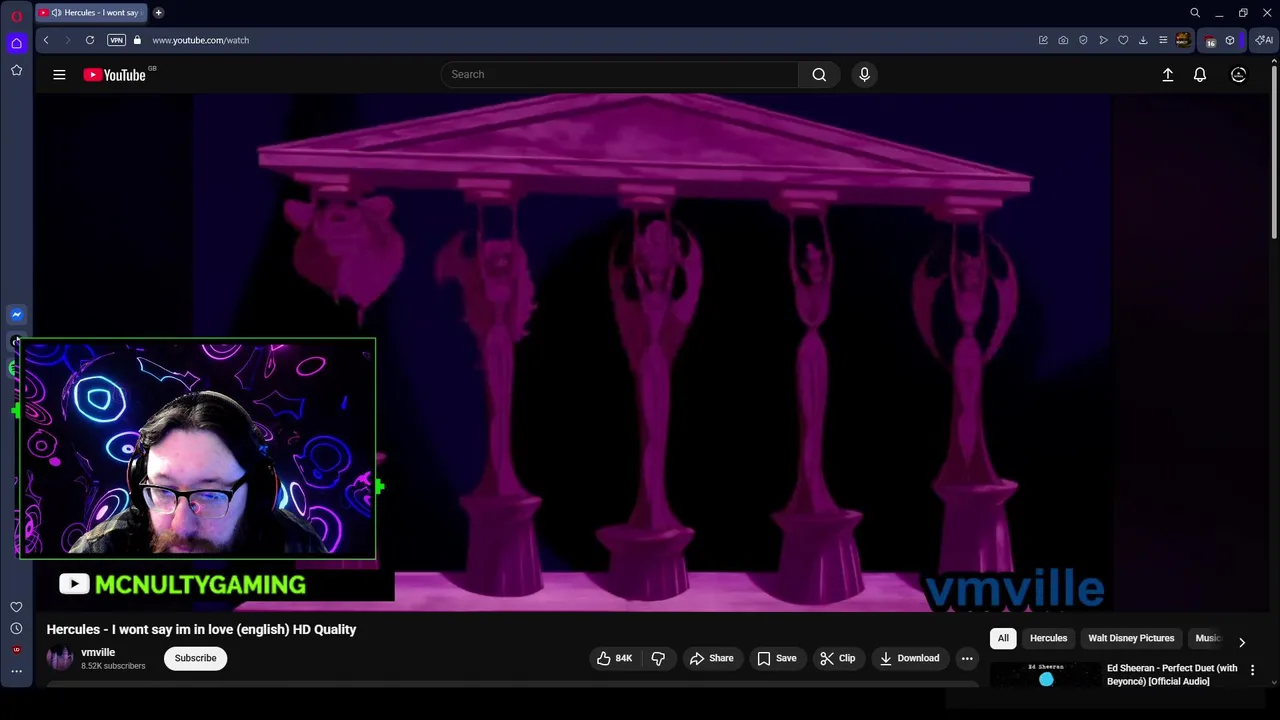Select the All filter chip
The image size is (1280, 720).
point(1003,638)
